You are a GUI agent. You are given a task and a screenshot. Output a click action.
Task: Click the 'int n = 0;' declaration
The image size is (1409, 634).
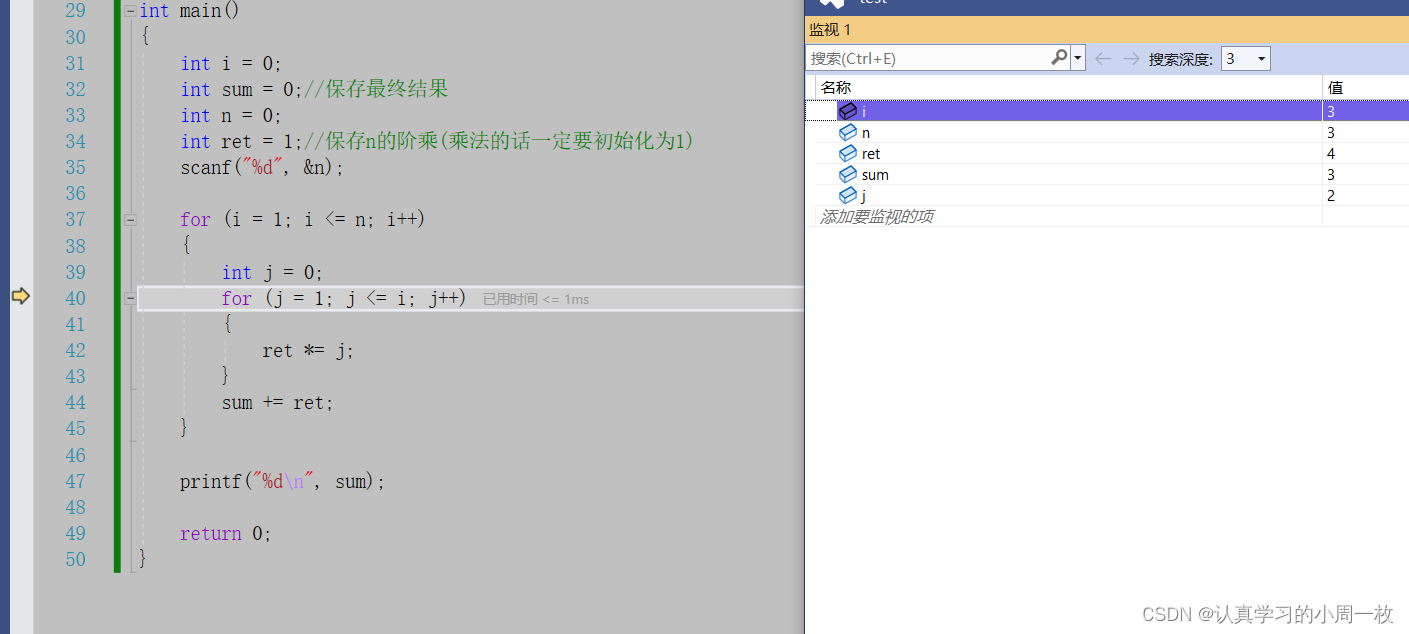[231, 115]
